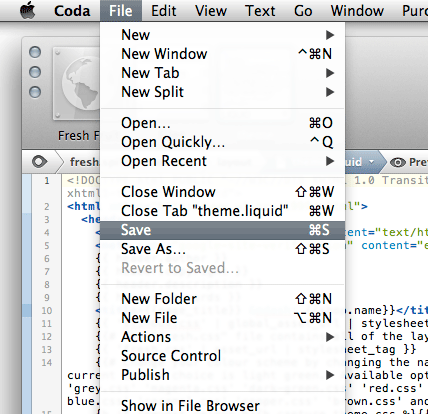Image resolution: width=428 pixels, height=414 pixels.
Task: Open the liquid syntax dropdown arrow
Action: [371, 162]
